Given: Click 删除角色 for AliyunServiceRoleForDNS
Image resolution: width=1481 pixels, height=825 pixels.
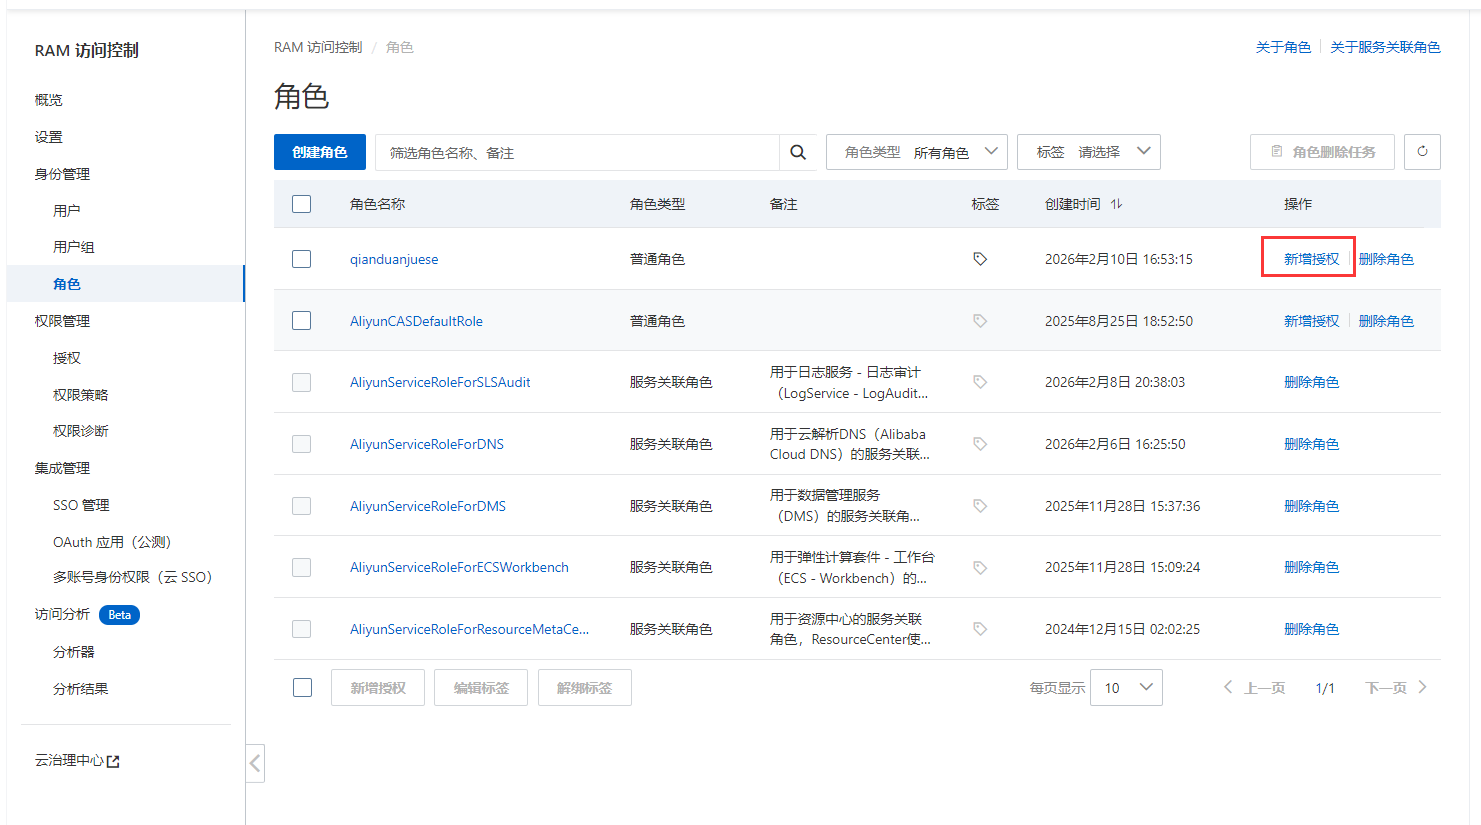Looking at the screenshot, I should (1311, 444).
